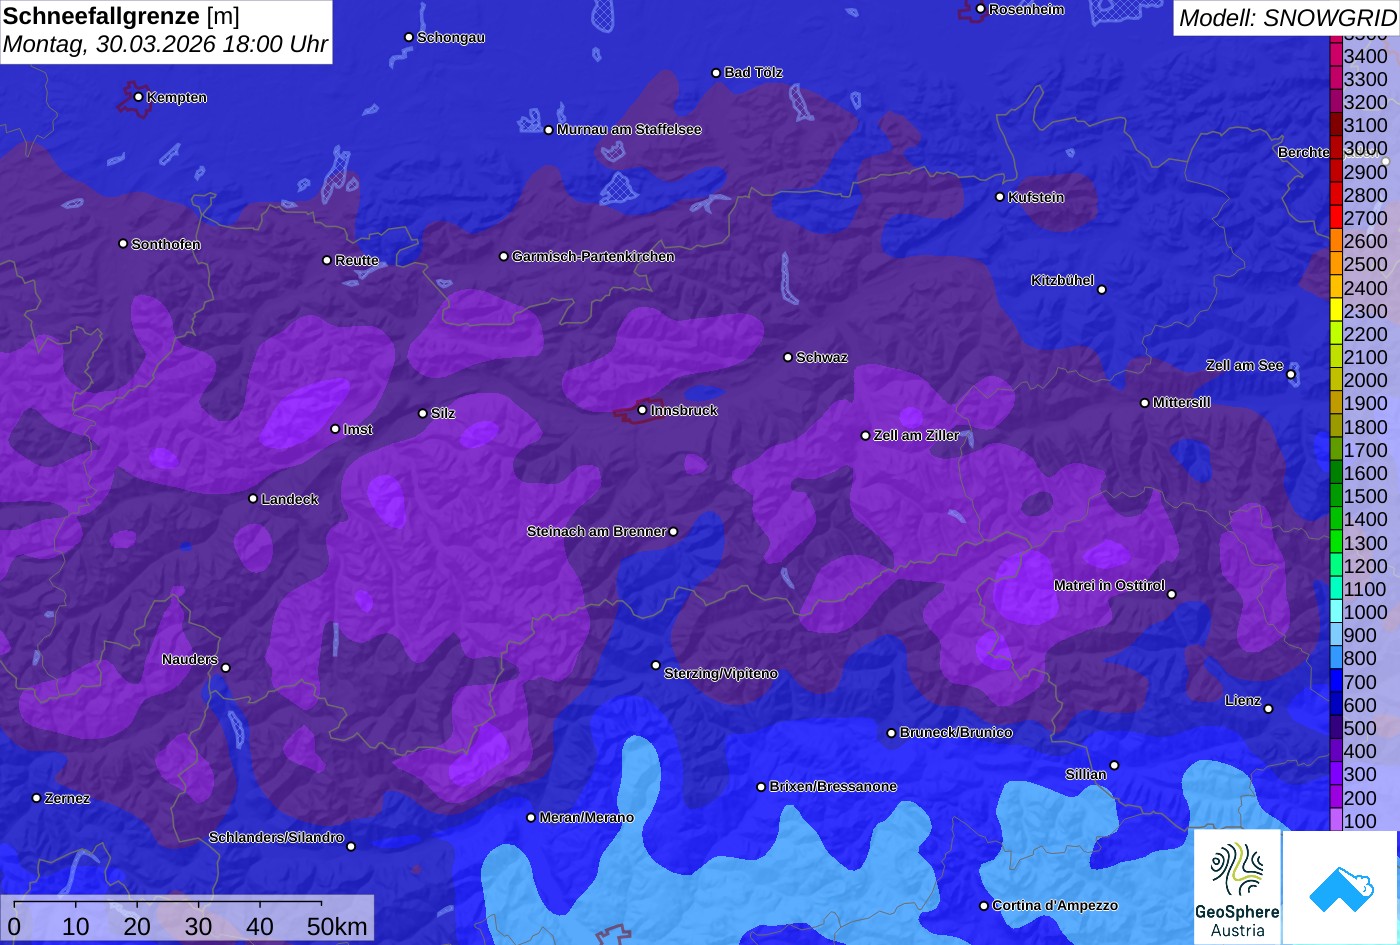Click the "Zell am Ziller" label
Viewport: 1400px width, 945px height.
(917, 436)
